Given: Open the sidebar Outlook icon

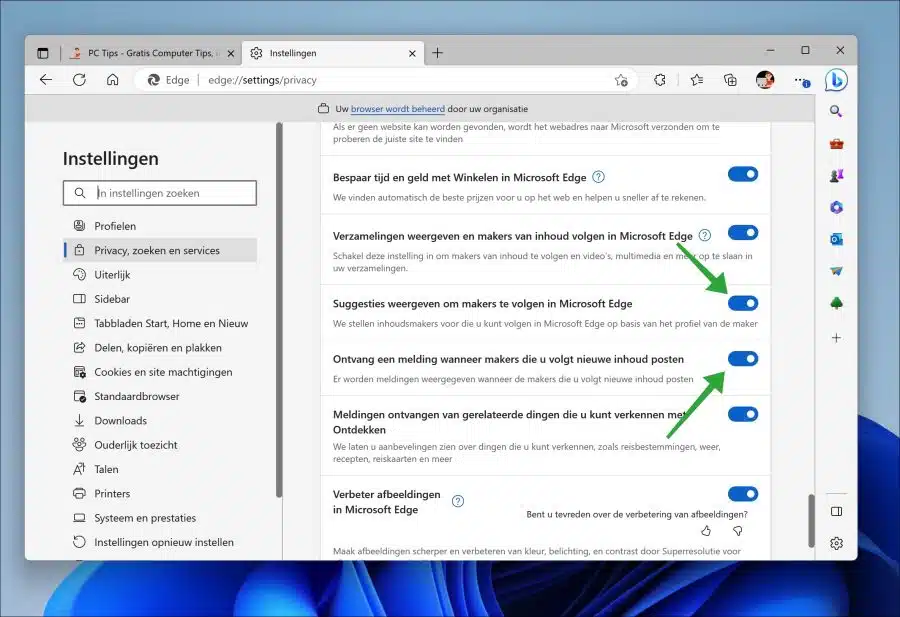Looking at the screenshot, I should point(836,239).
